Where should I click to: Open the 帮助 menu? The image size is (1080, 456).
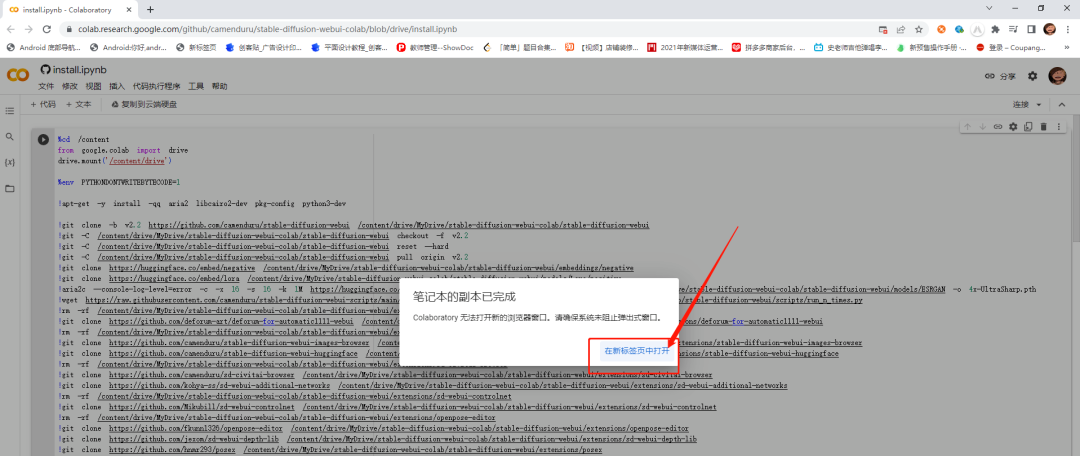219,87
